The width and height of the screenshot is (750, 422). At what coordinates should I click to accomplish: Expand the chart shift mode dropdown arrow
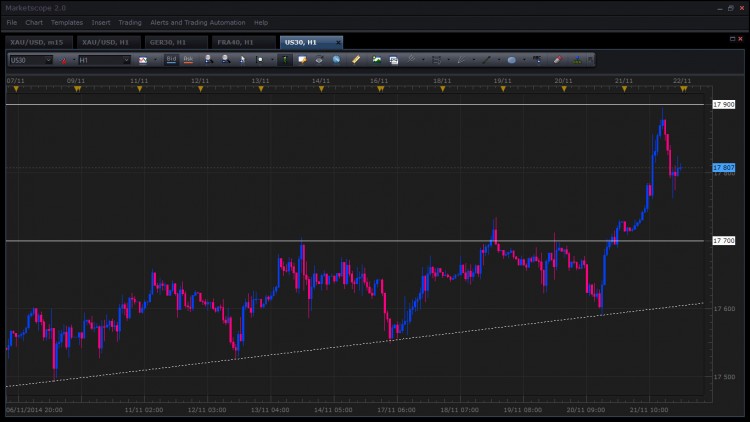point(272,60)
